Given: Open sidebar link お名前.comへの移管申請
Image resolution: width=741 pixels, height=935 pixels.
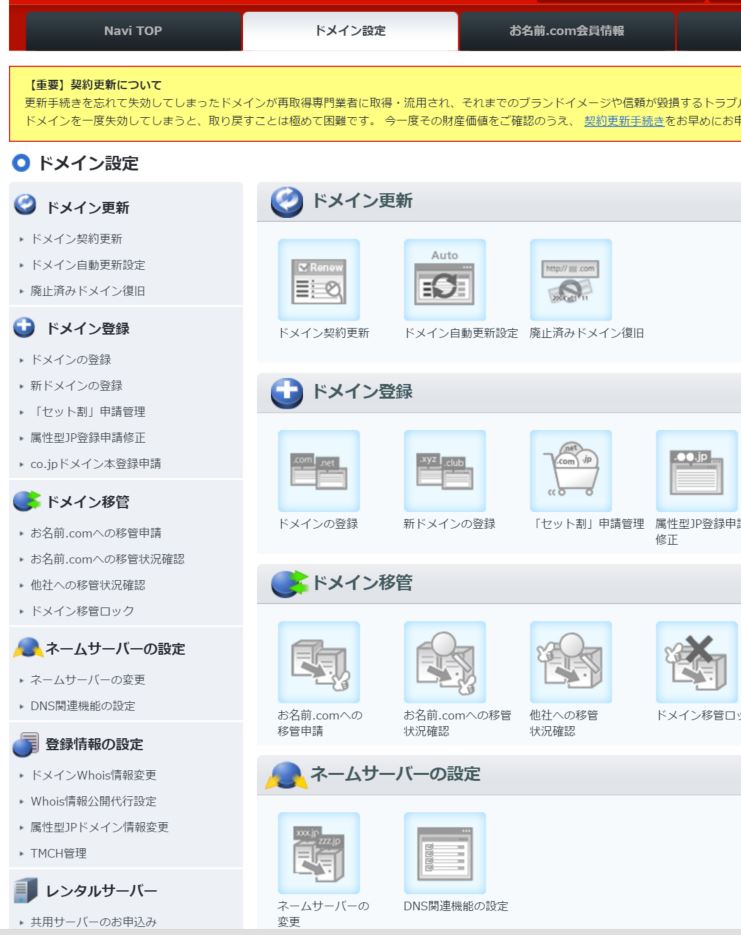Looking at the screenshot, I should tap(96, 533).
